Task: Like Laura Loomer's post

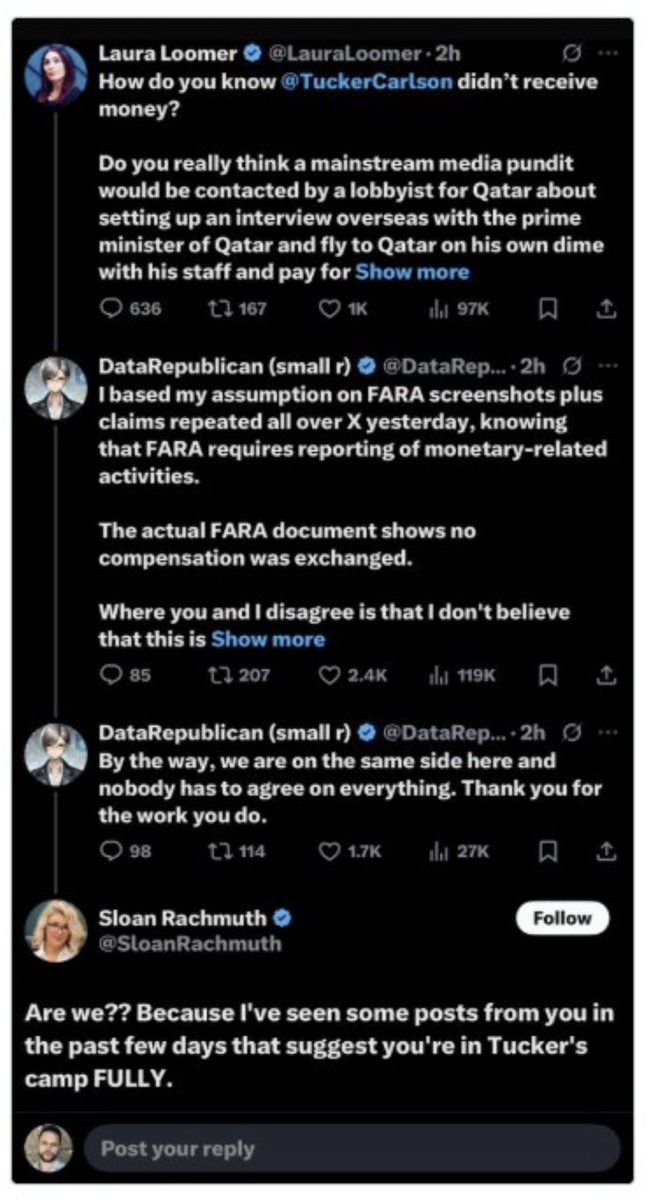Action: coord(331,308)
